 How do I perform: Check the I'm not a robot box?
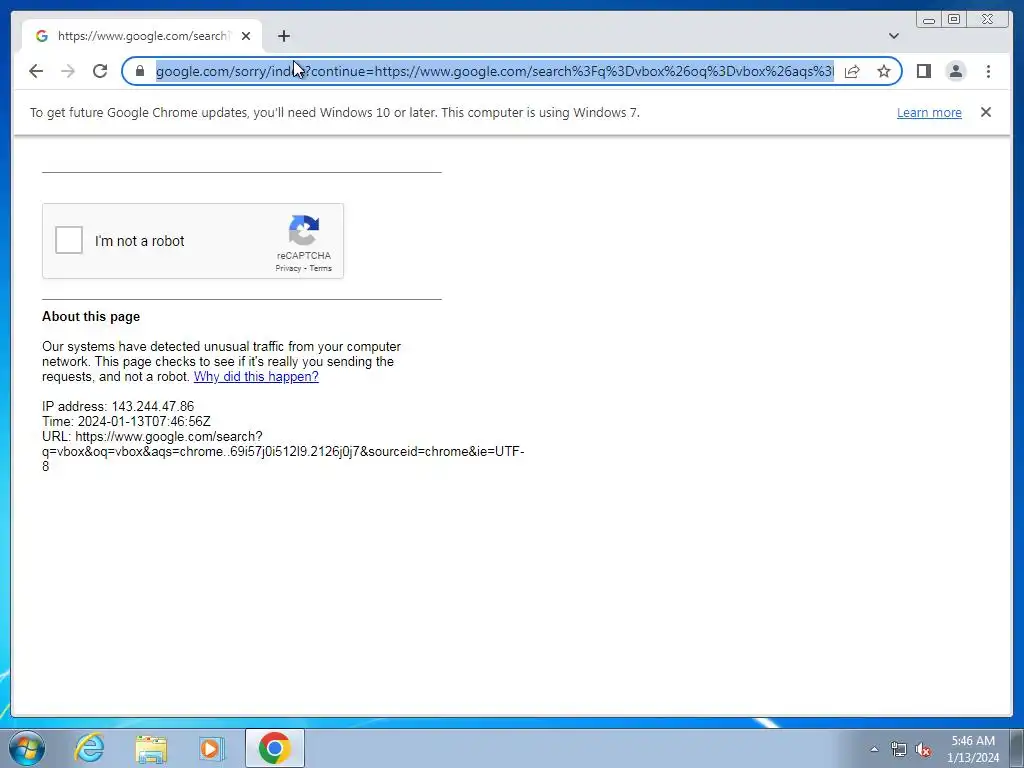(x=69, y=240)
